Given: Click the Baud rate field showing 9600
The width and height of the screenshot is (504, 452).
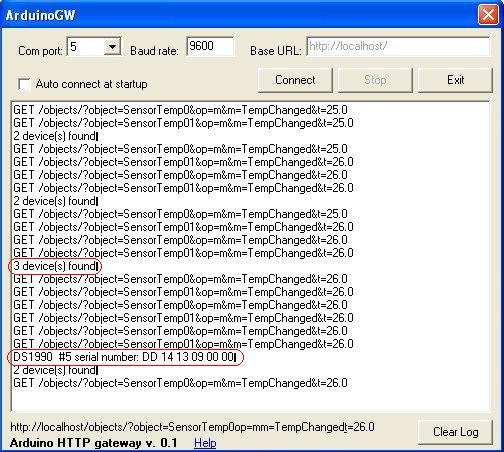Looking at the screenshot, I should (x=210, y=46).
